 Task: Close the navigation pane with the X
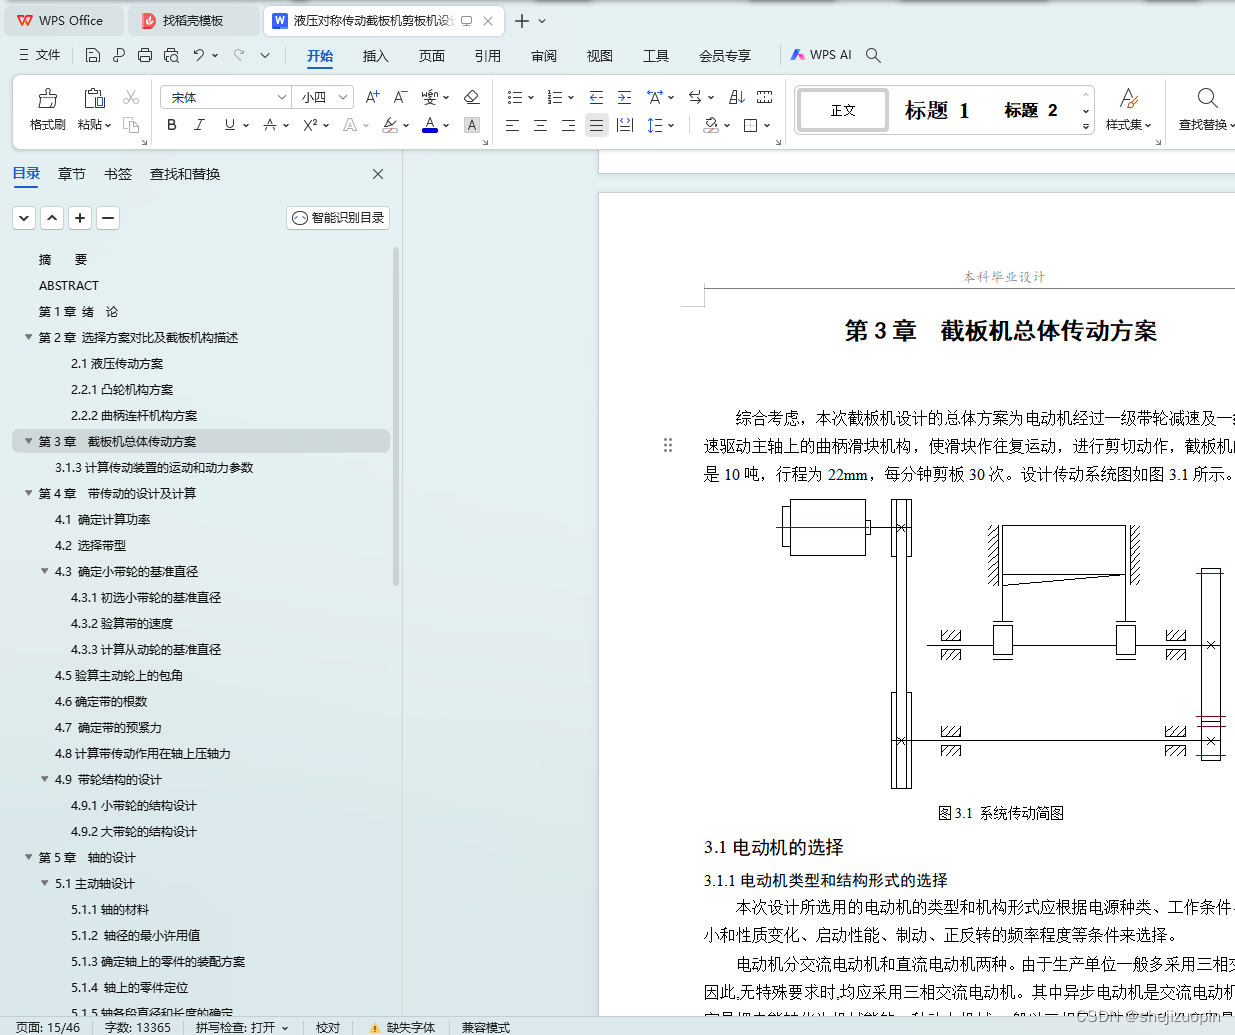pyautogui.click(x=378, y=174)
